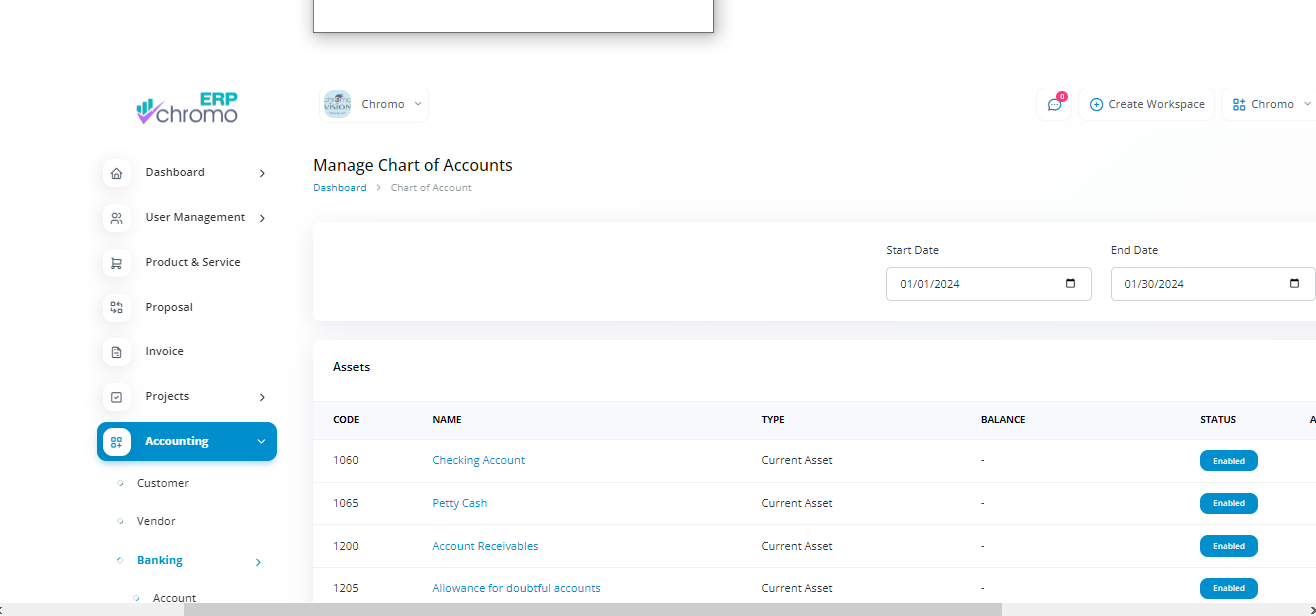Expand the Banking submenu chevron
Viewport: 1316px width, 616px height.
click(x=258, y=562)
